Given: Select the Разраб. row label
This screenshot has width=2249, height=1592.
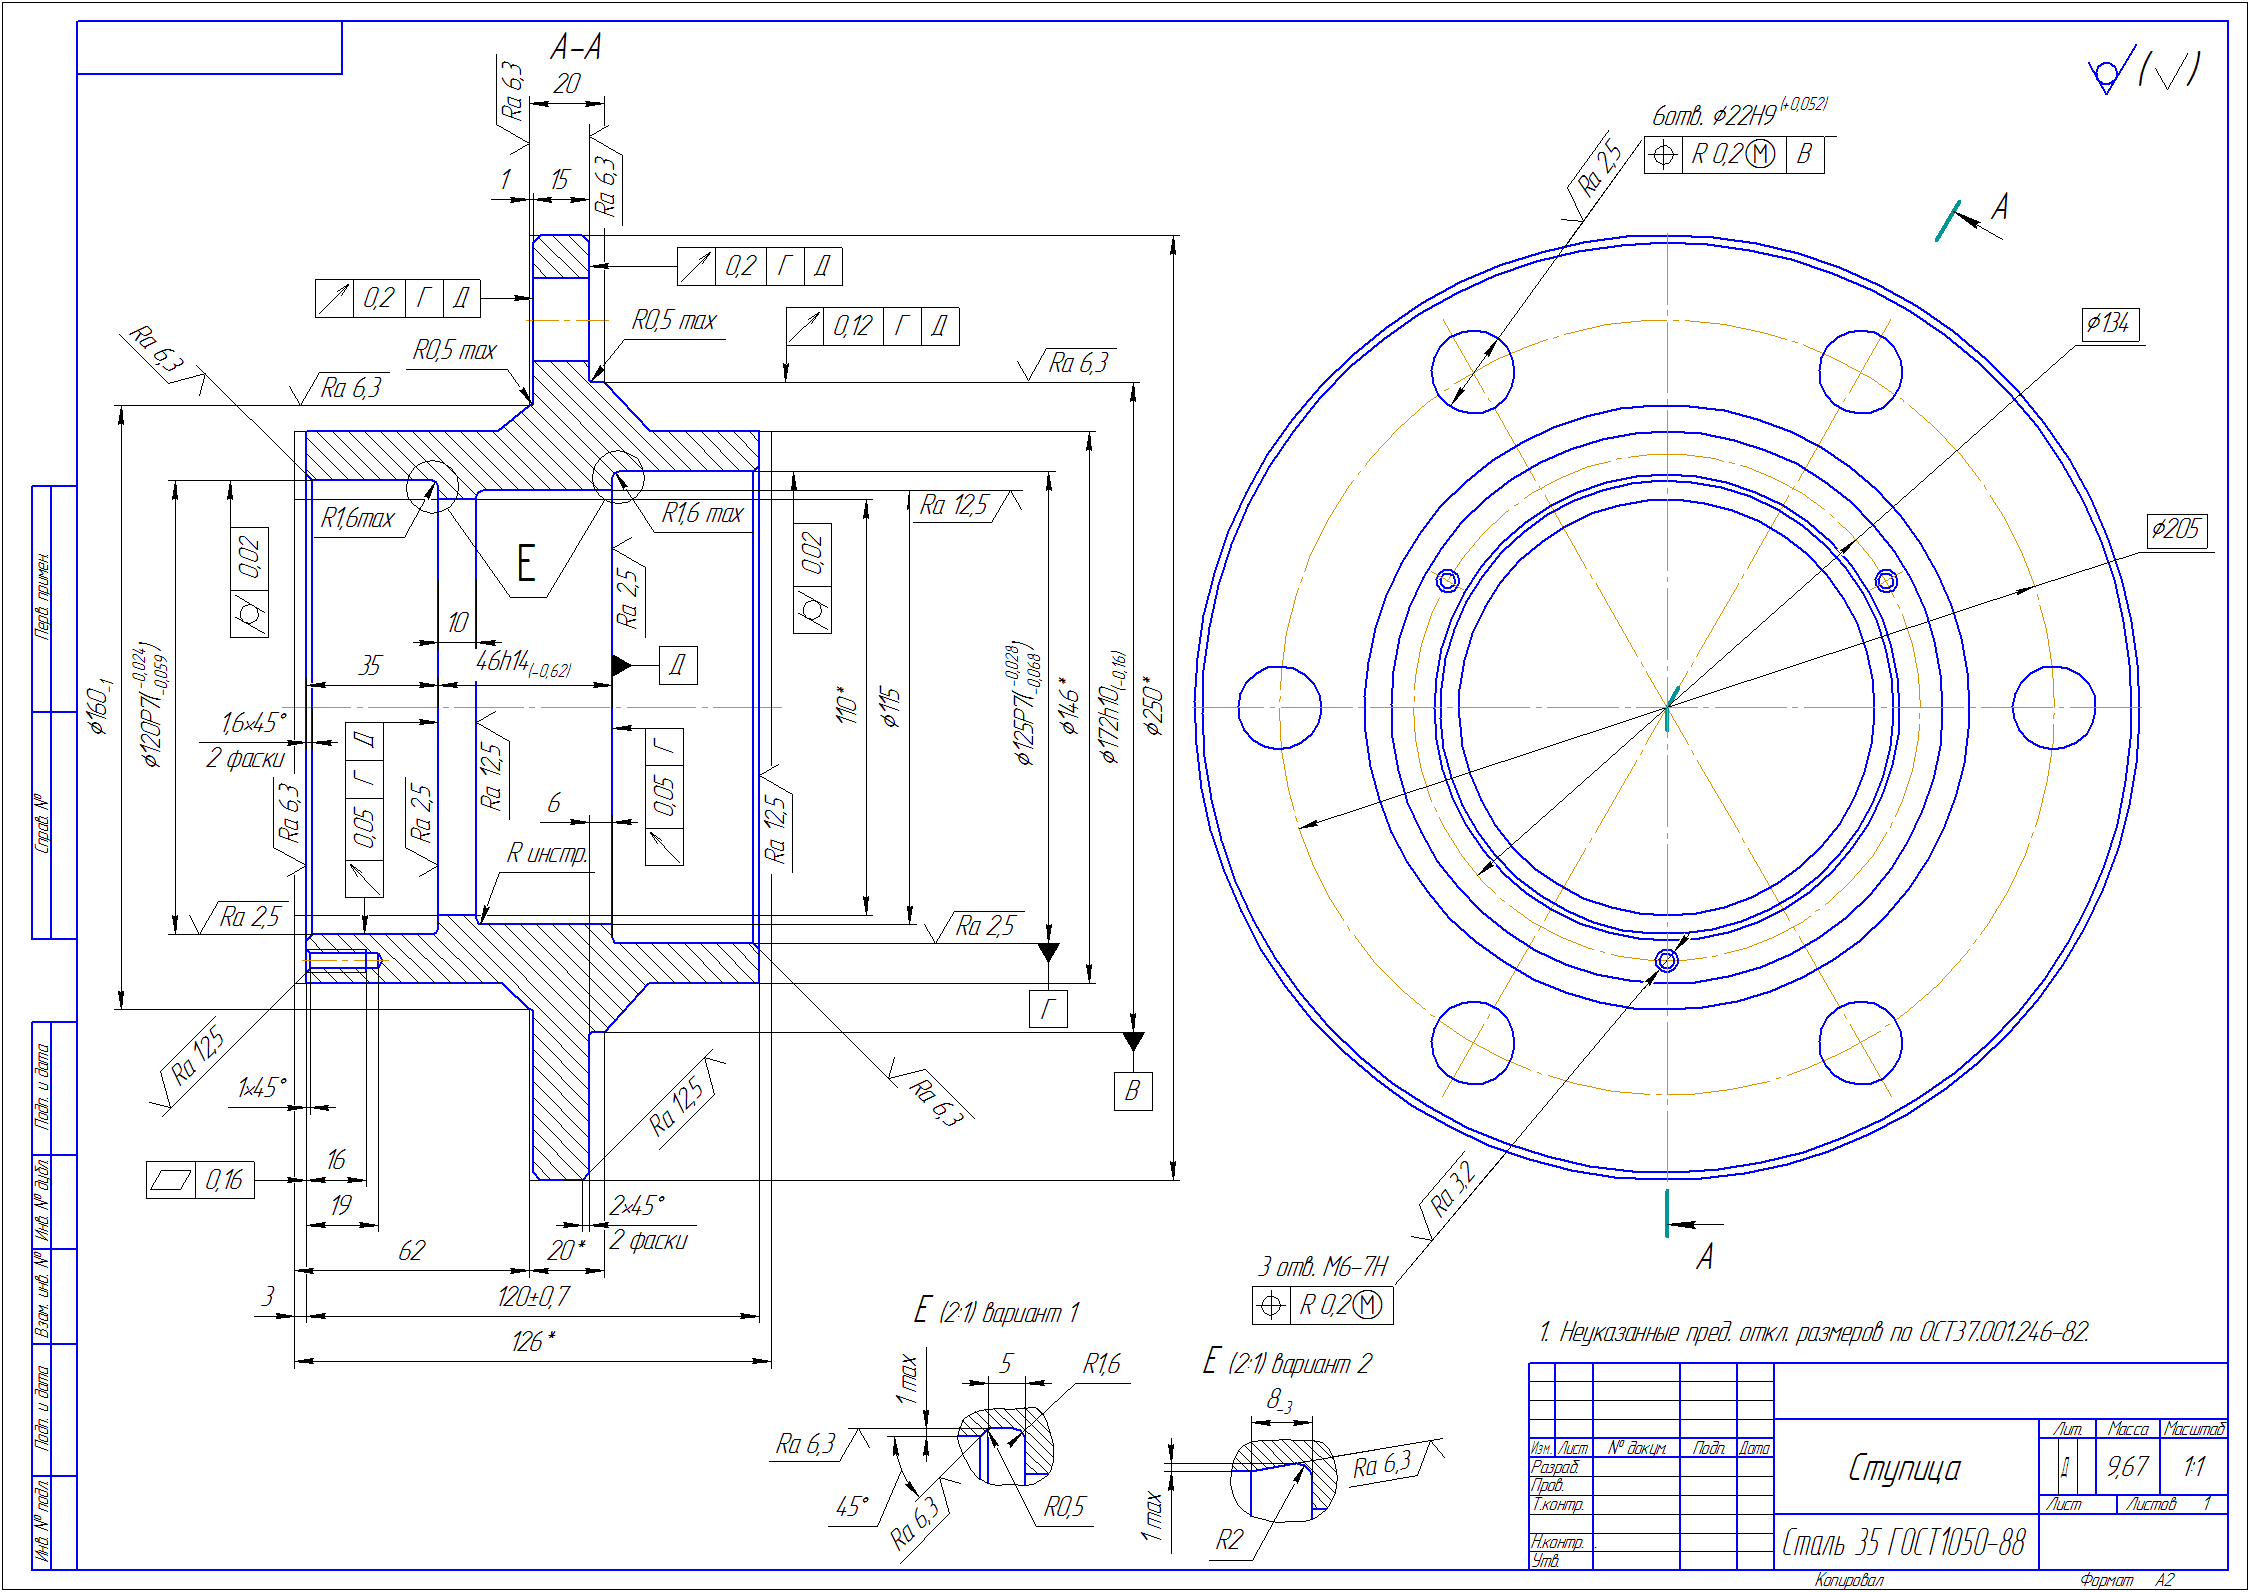Looking at the screenshot, I should pyautogui.click(x=1555, y=1467).
